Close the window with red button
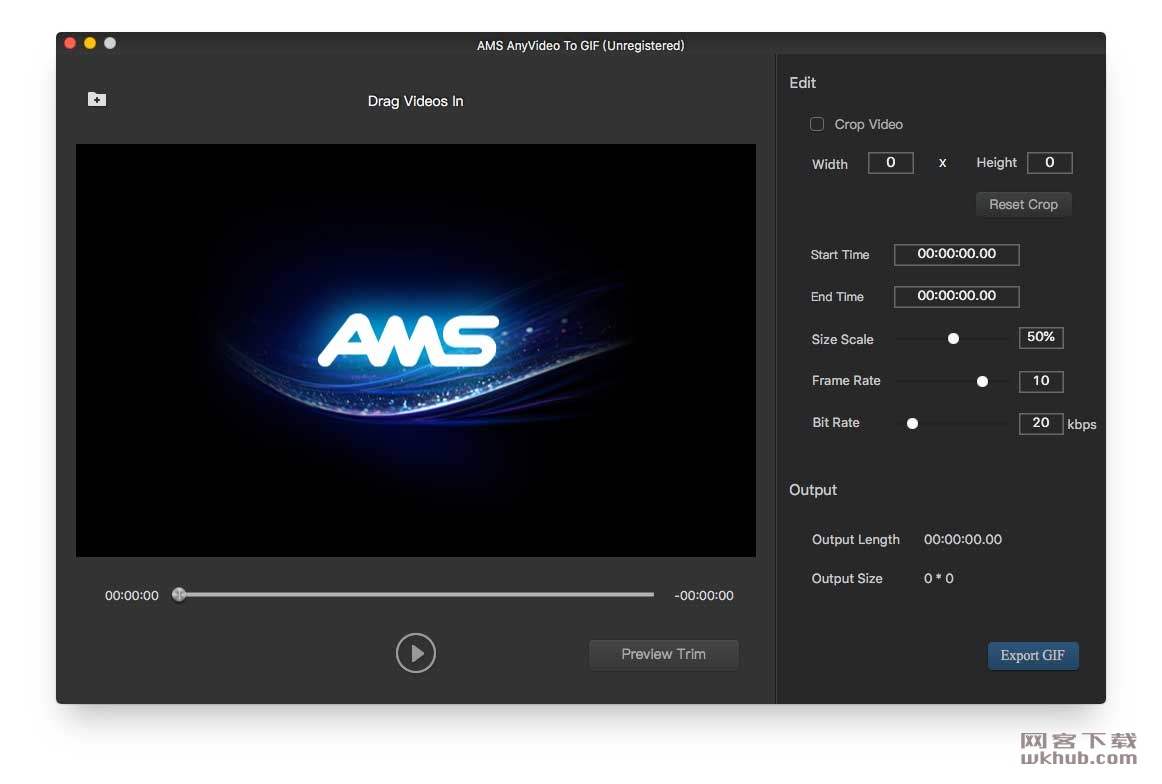The image size is (1162, 784). (70, 43)
